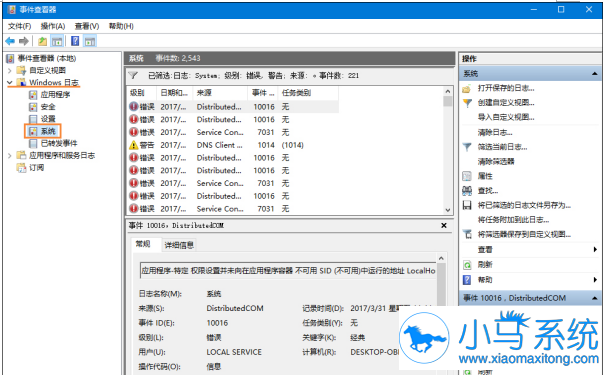Expand the 帮助 submenu arrow in actions

(x=595, y=280)
